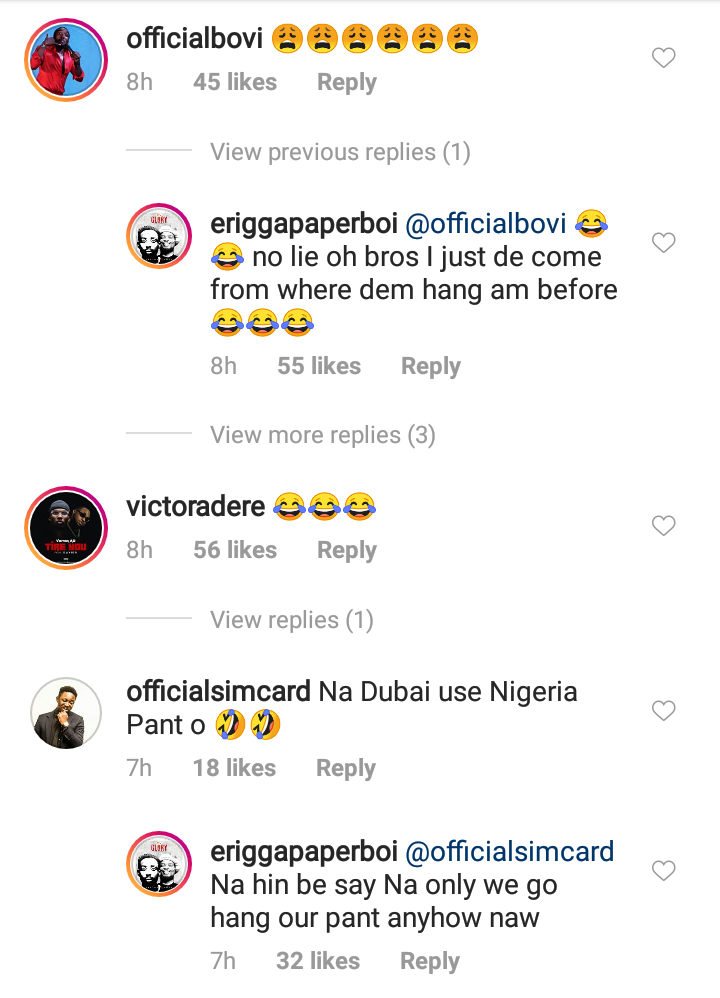Open the @officialsimcard mention link
Image resolution: width=720 pixels, height=998 pixels.
(x=507, y=852)
